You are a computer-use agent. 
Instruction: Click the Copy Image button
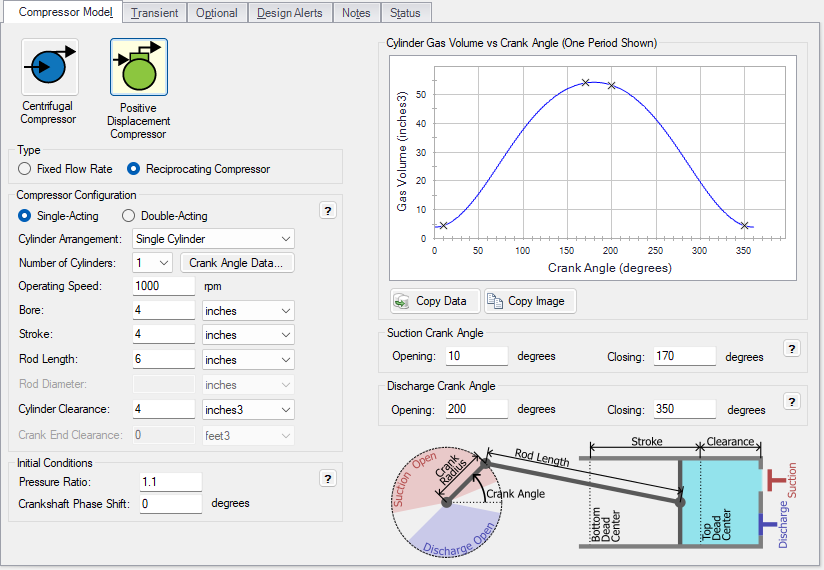click(530, 301)
